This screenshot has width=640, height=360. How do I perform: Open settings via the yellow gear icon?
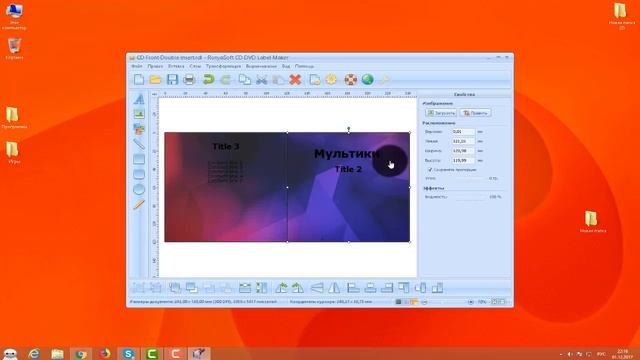pyautogui.click(x=331, y=80)
